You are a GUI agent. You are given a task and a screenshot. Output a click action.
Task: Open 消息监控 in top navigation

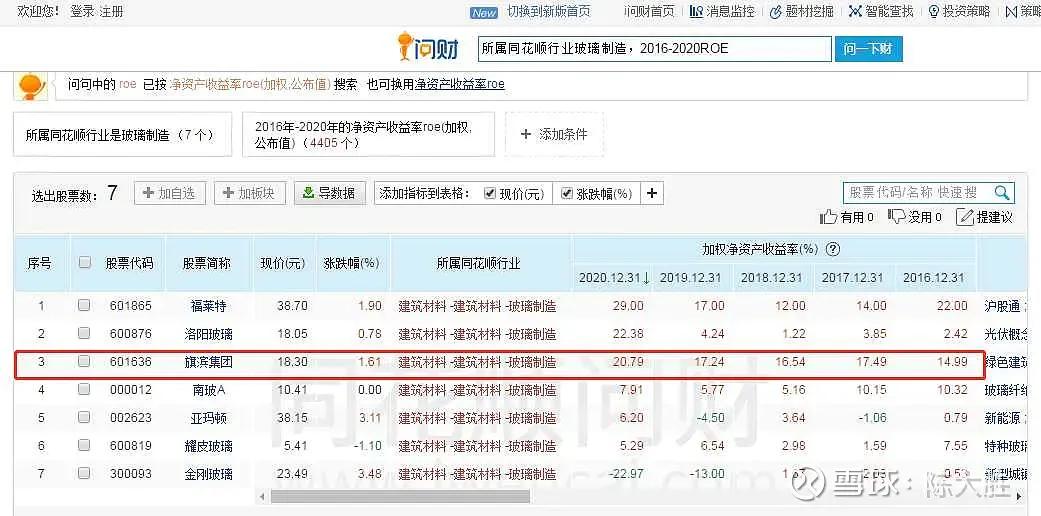click(730, 11)
